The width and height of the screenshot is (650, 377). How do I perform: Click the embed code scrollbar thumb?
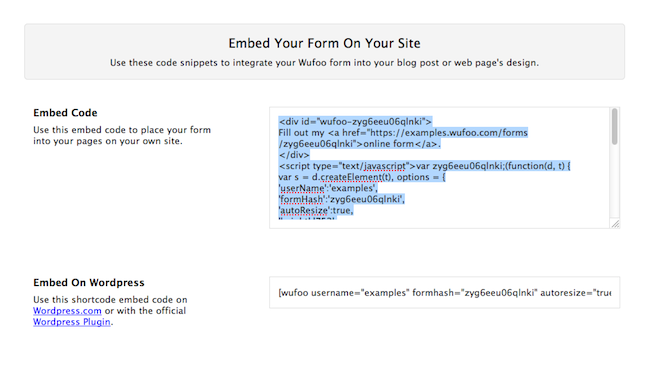click(x=614, y=126)
